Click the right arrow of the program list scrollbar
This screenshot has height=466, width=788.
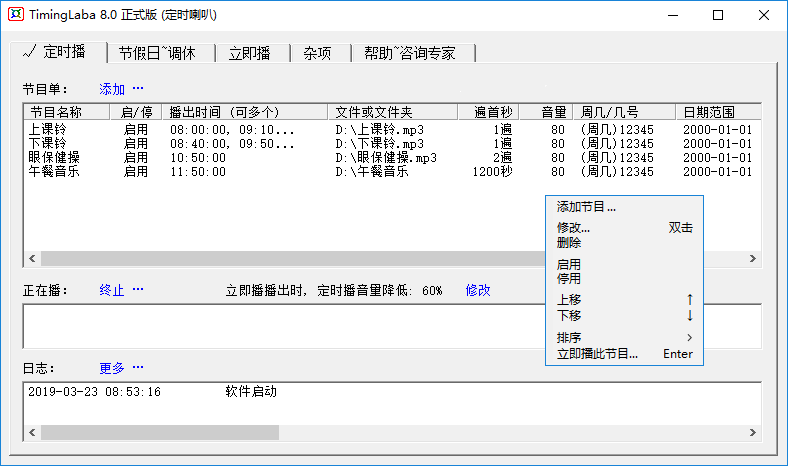[x=754, y=258]
